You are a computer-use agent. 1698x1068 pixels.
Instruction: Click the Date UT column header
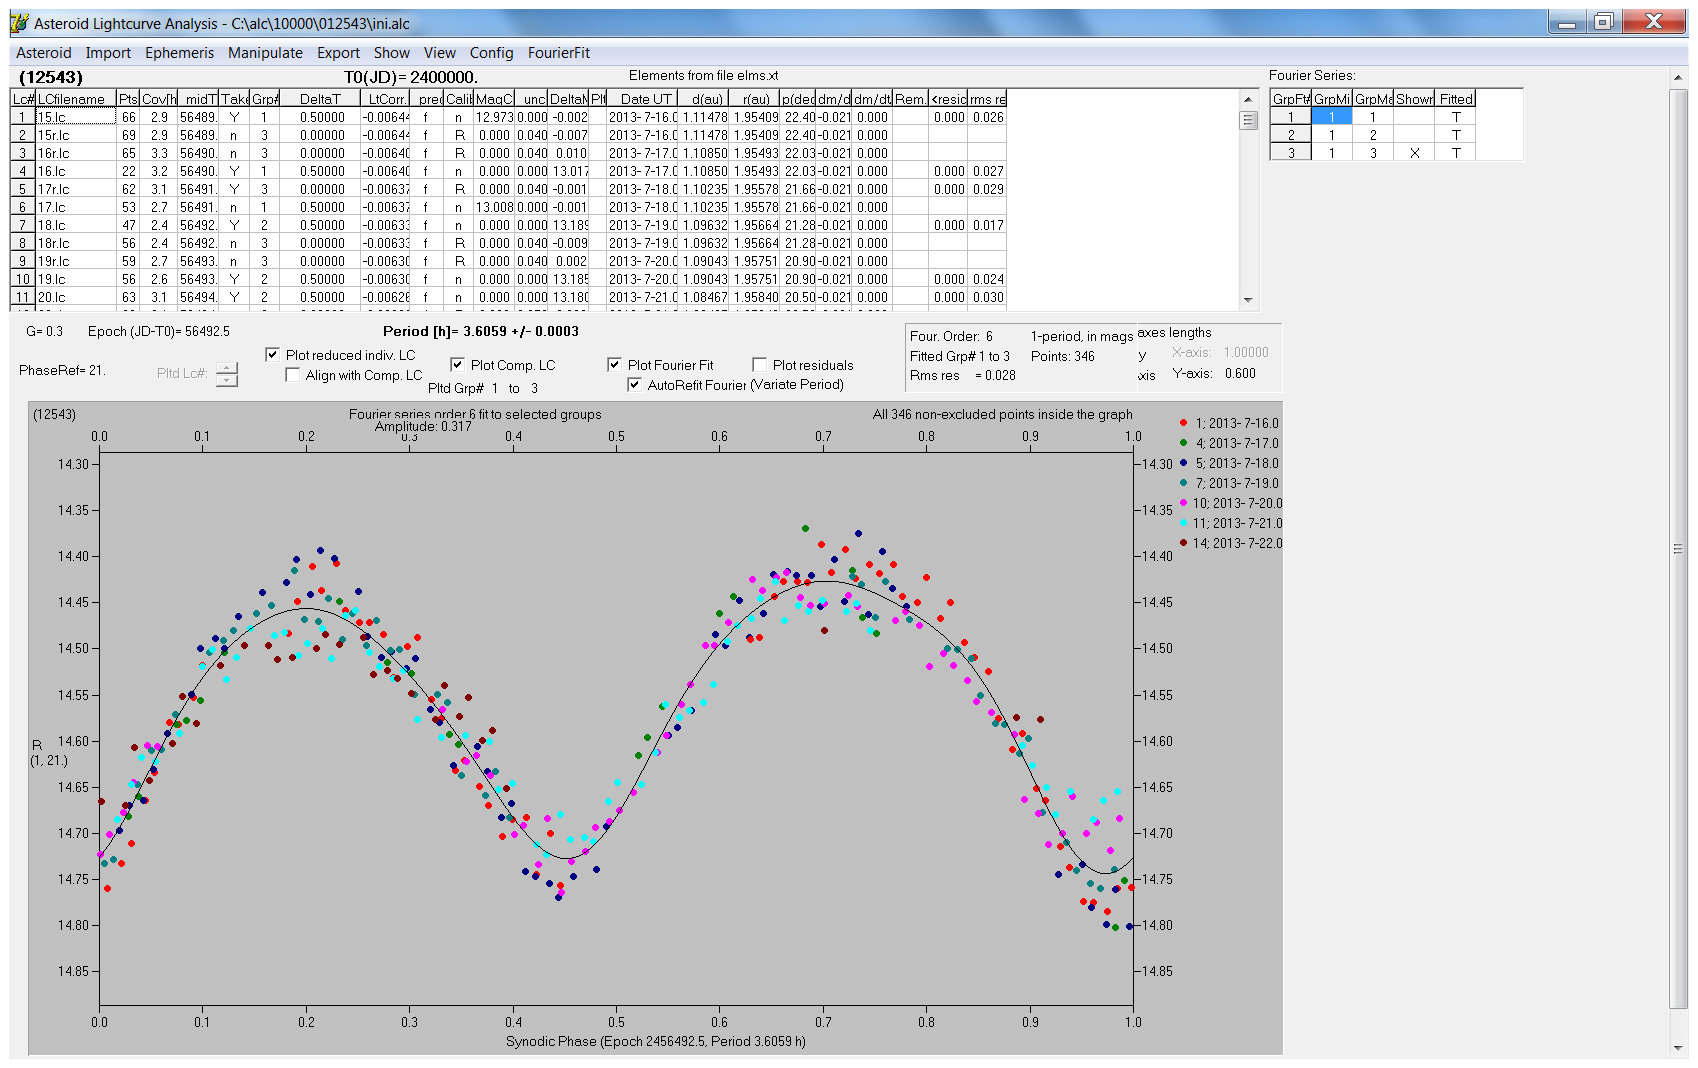(642, 99)
